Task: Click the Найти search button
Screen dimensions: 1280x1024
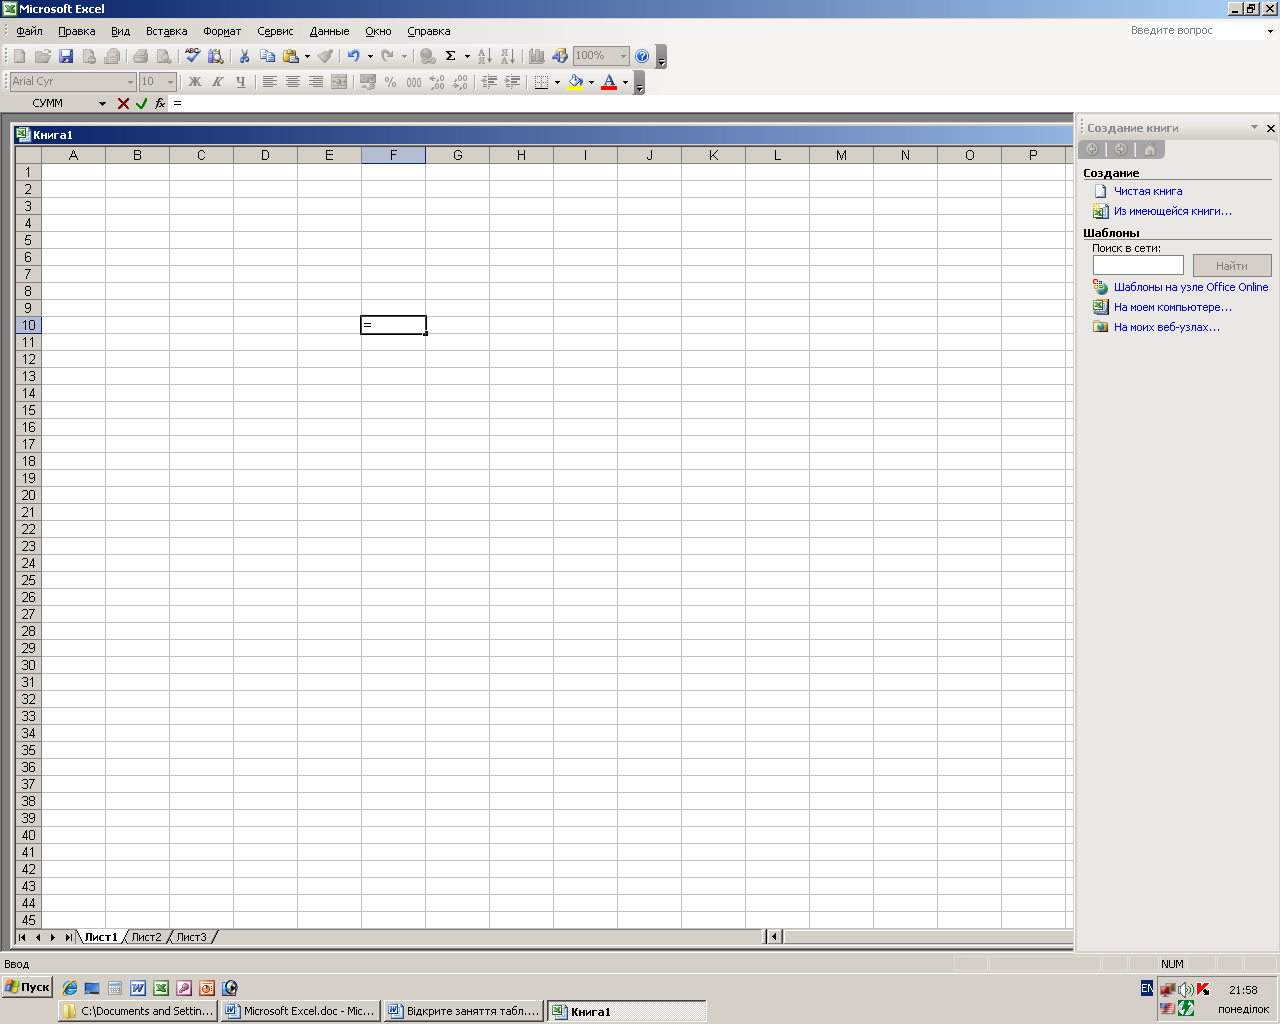Action: click(1232, 265)
